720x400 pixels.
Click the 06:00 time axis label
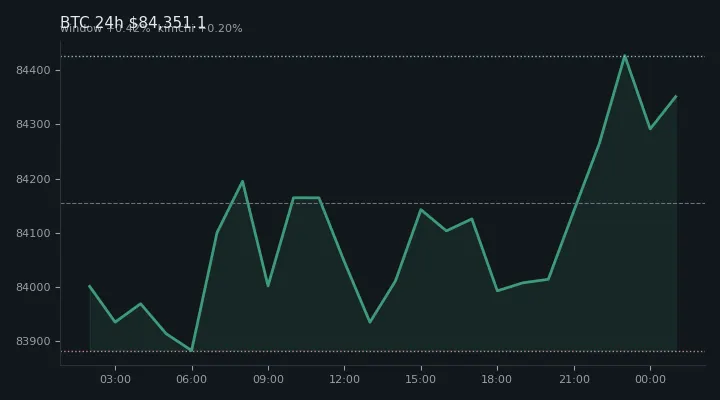pyautogui.click(x=191, y=379)
